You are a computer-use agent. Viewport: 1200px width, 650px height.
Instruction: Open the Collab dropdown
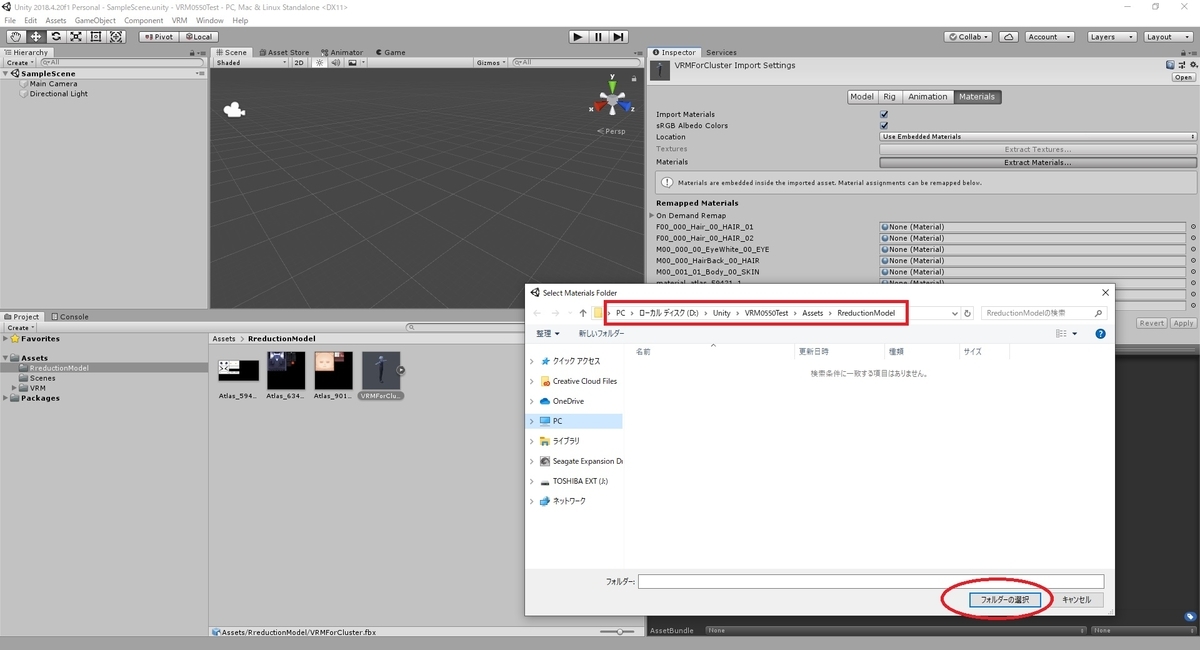pyautogui.click(x=968, y=37)
